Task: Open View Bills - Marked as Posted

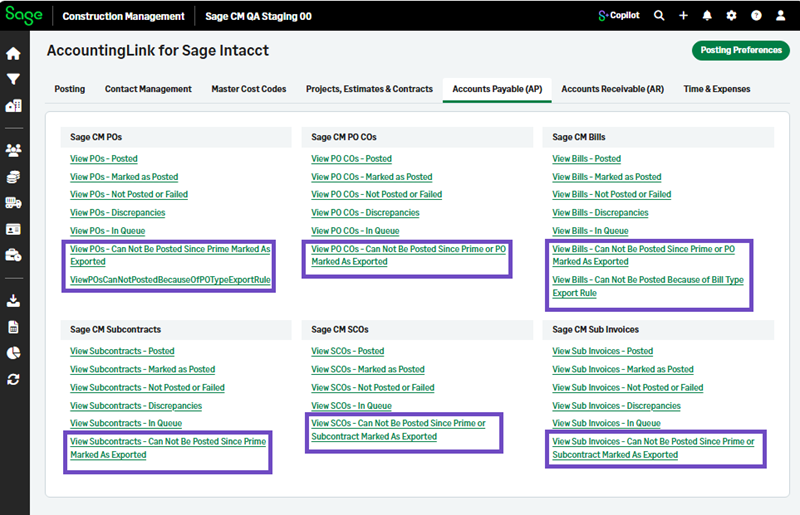Action: point(607,177)
